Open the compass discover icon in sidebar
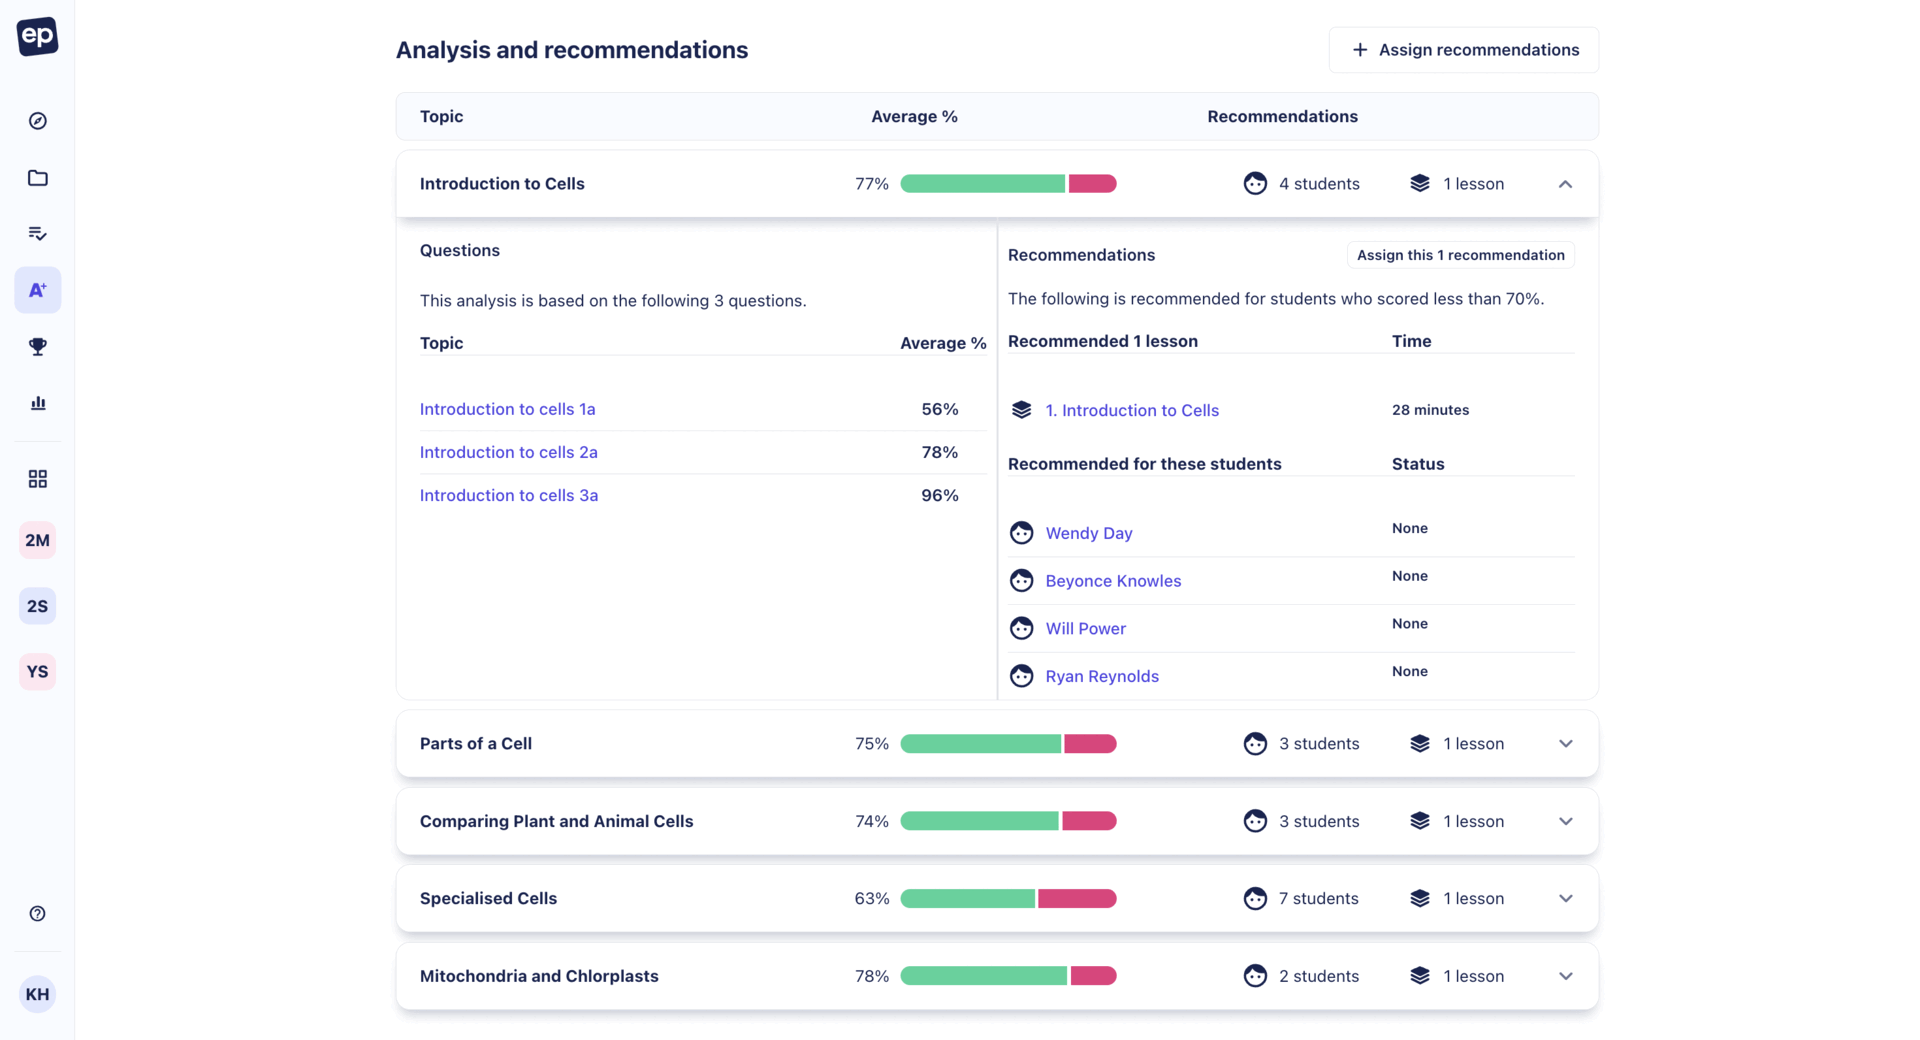 38,121
